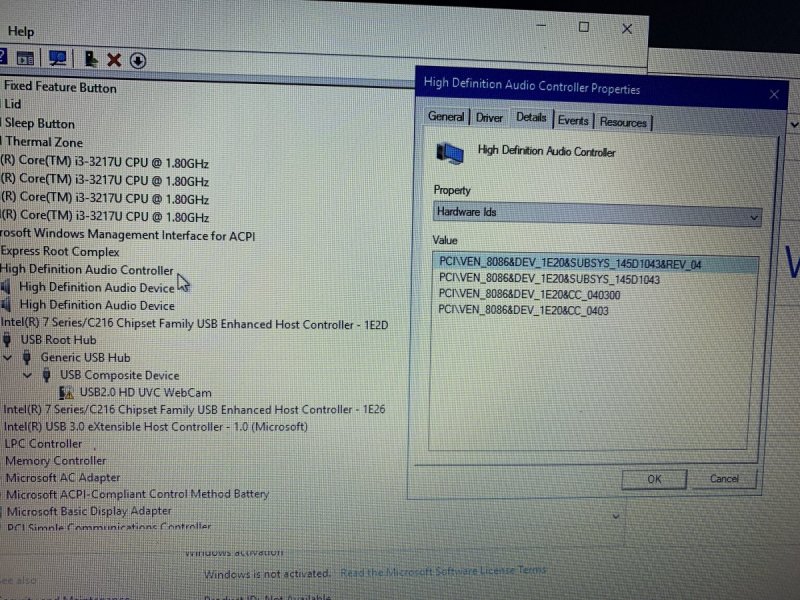Viewport: 800px width, 600px height.
Task: Select the Sleep Button entry
Action: coord(40,123)
